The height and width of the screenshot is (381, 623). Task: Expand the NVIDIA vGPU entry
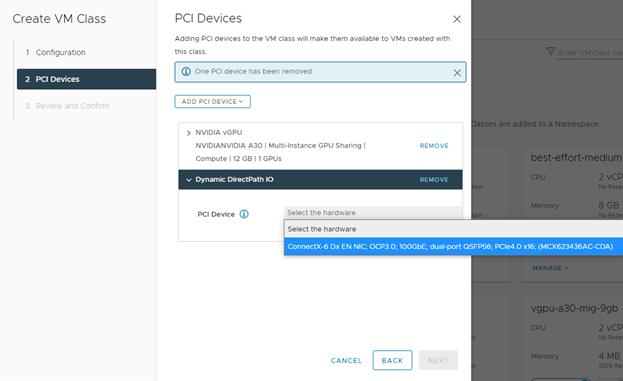(x=189, y=133)
